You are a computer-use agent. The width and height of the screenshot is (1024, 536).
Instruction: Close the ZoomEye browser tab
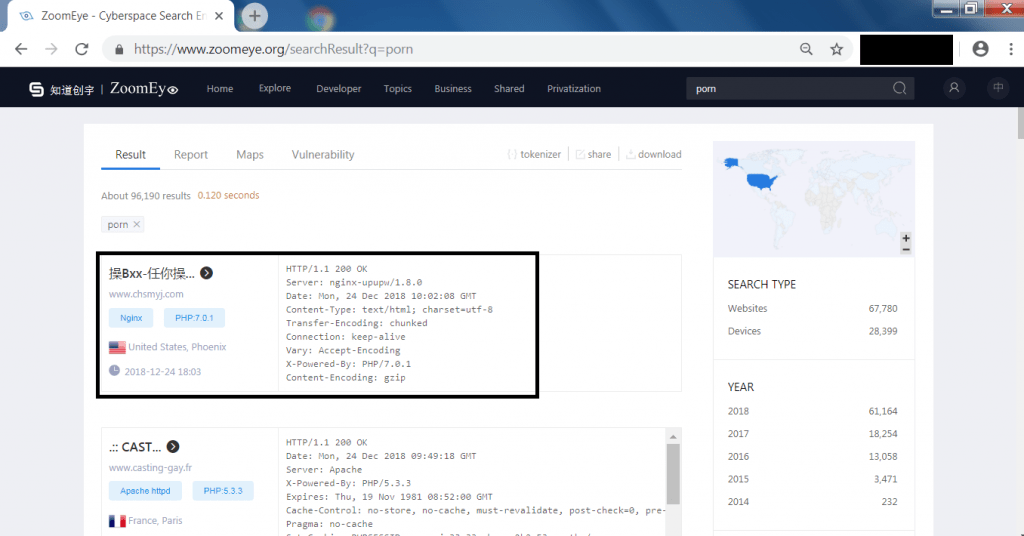tap(219, 16)
